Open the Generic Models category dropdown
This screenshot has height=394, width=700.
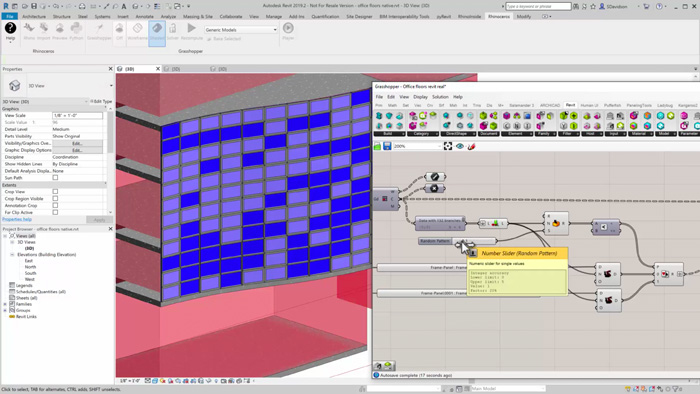(x=241, y=30)
